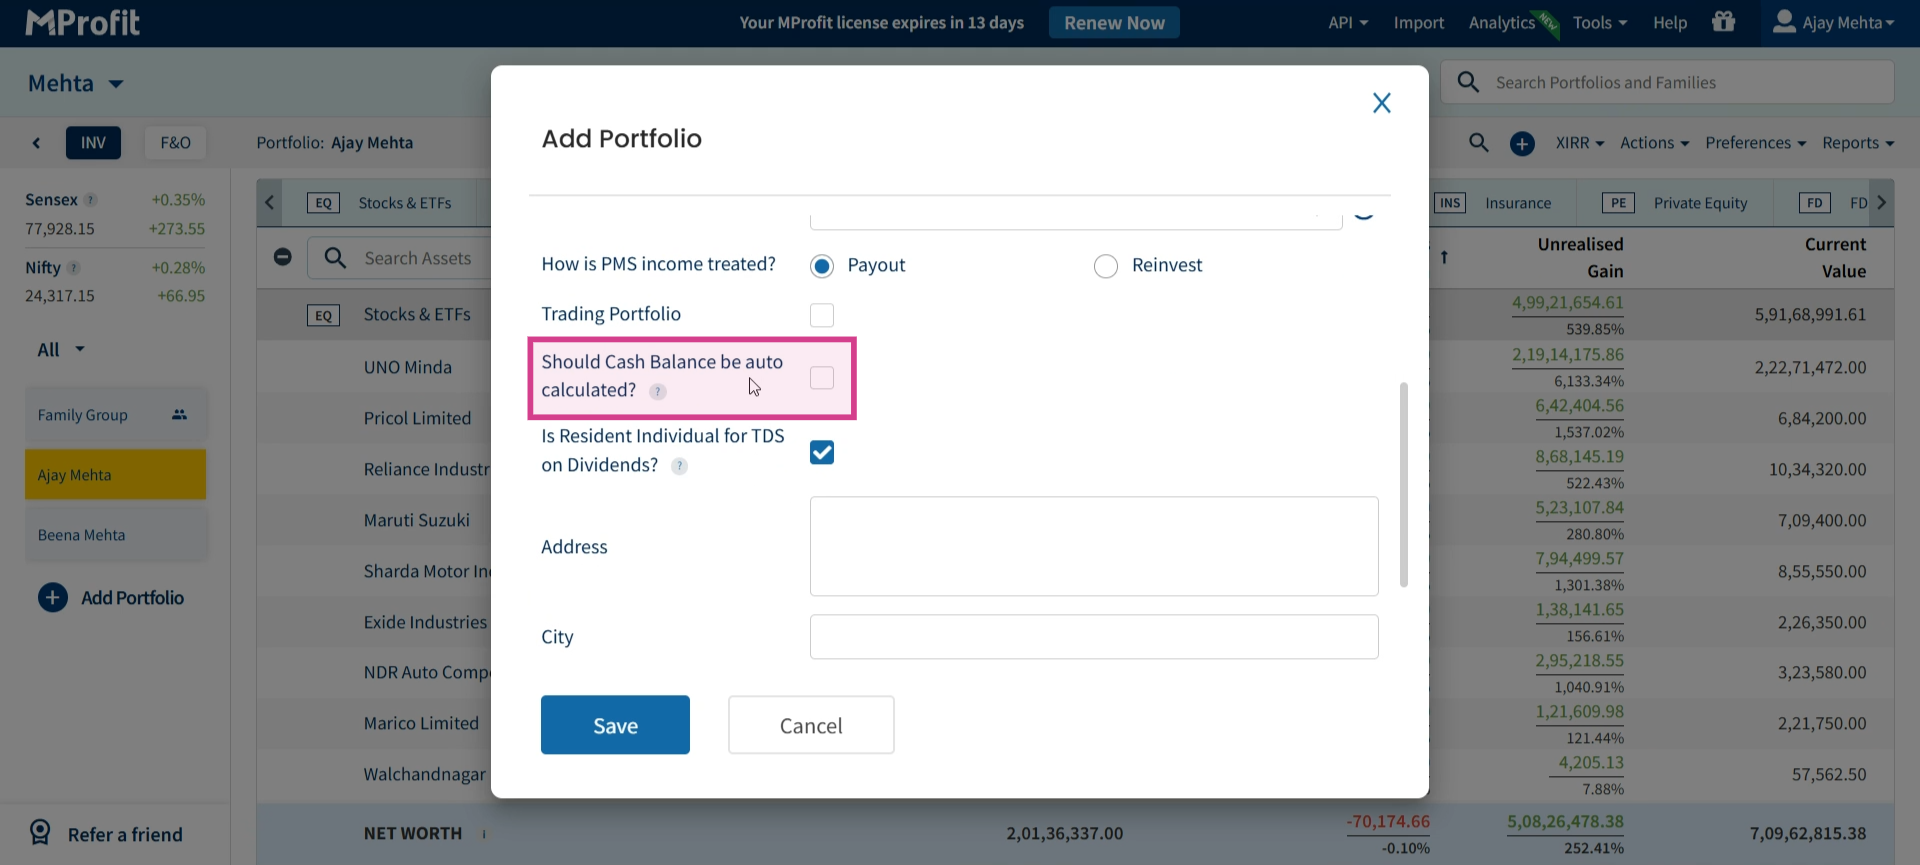Select the Family Group portfolio
Image resolution: width=1920 pixels, height=865 pixels.
(x=116, y=415)
